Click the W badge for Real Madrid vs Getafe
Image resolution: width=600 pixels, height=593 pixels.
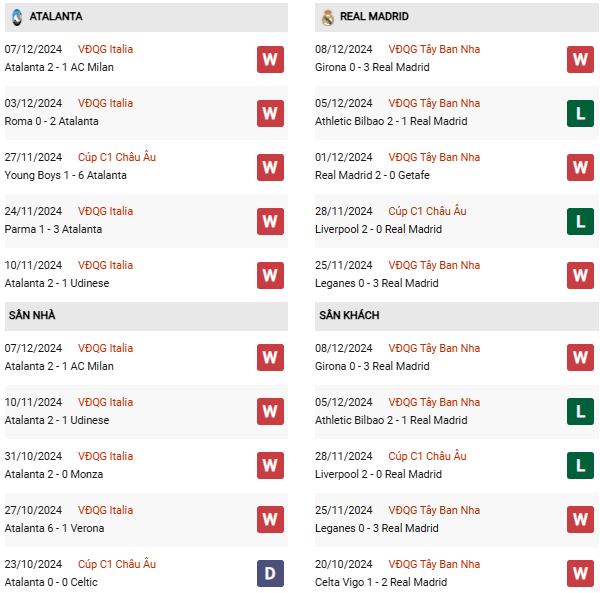point(580,167)
